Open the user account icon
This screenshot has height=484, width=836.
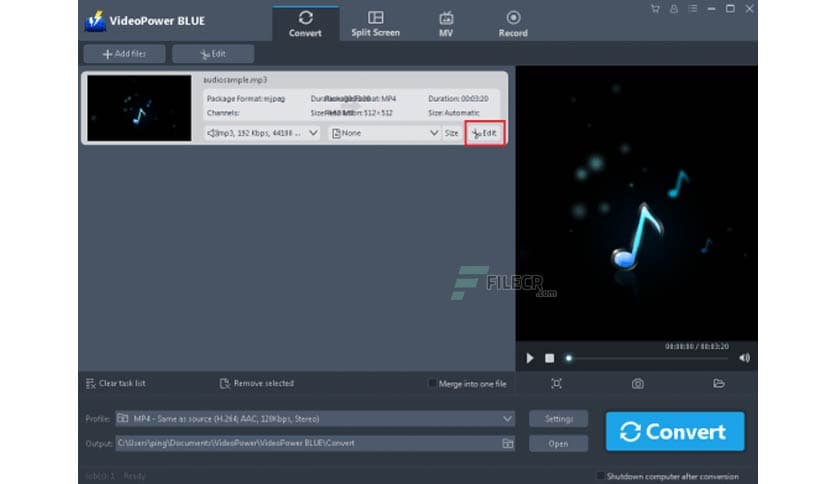tap(674, 9)
